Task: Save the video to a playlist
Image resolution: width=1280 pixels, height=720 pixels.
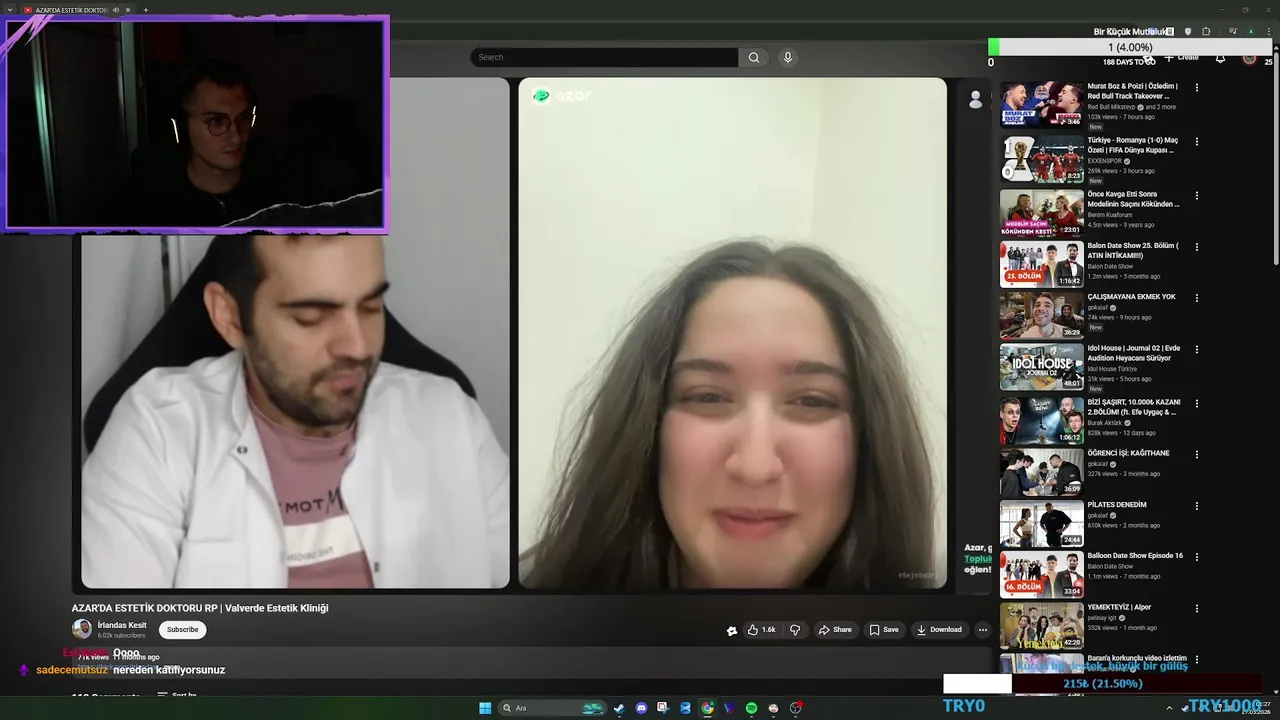Action: 884,630
